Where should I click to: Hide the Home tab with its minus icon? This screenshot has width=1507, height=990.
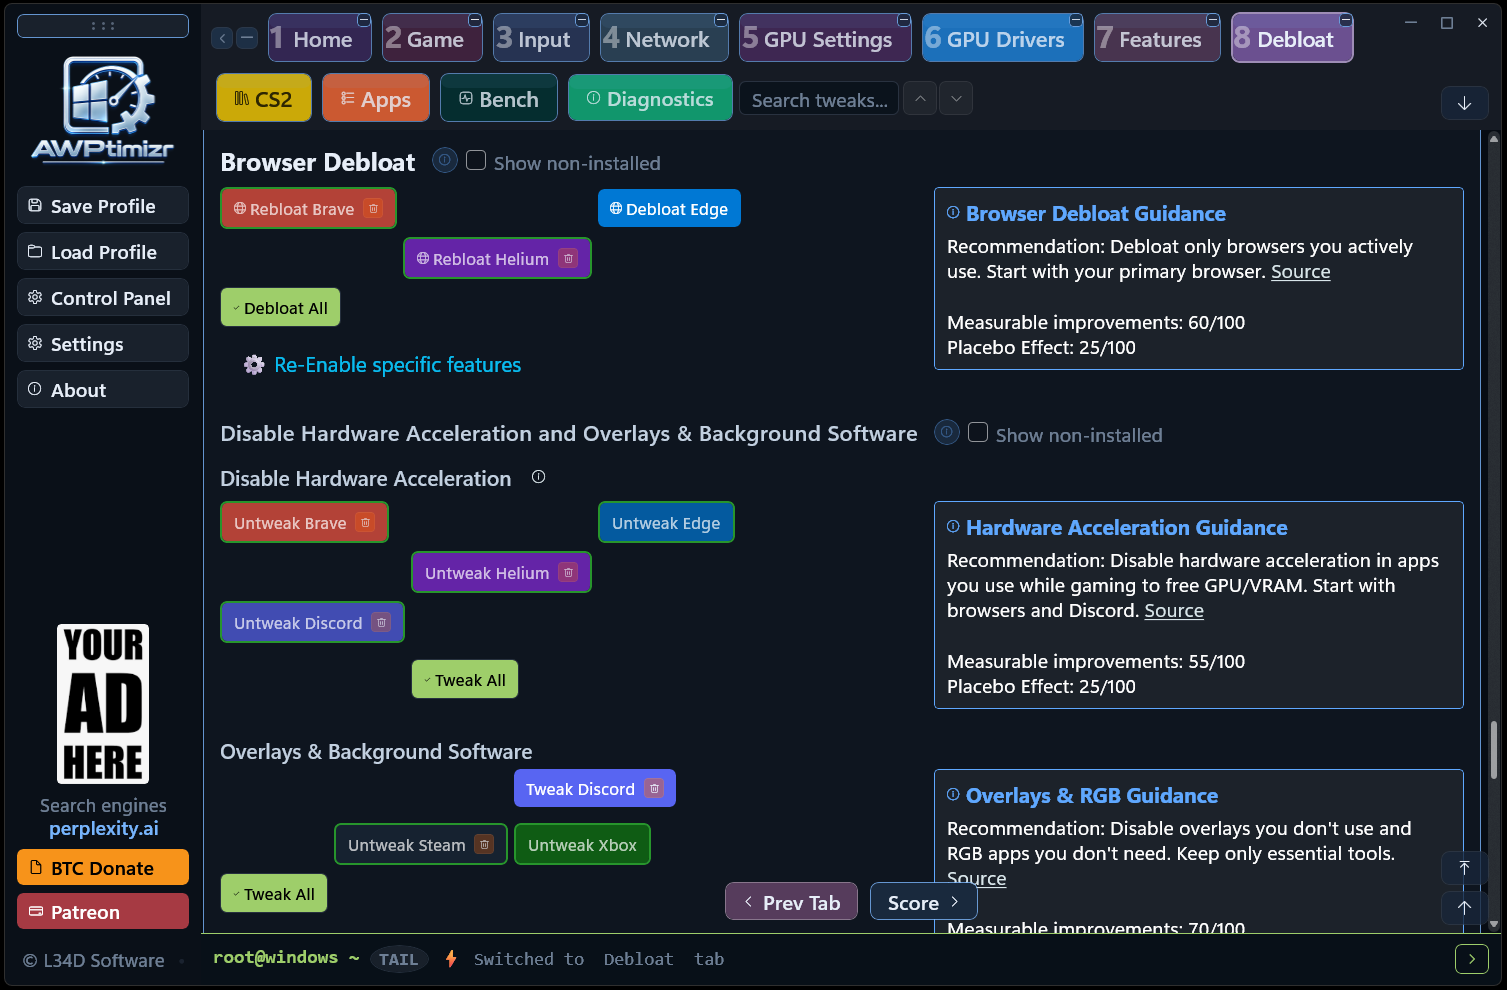364,20
